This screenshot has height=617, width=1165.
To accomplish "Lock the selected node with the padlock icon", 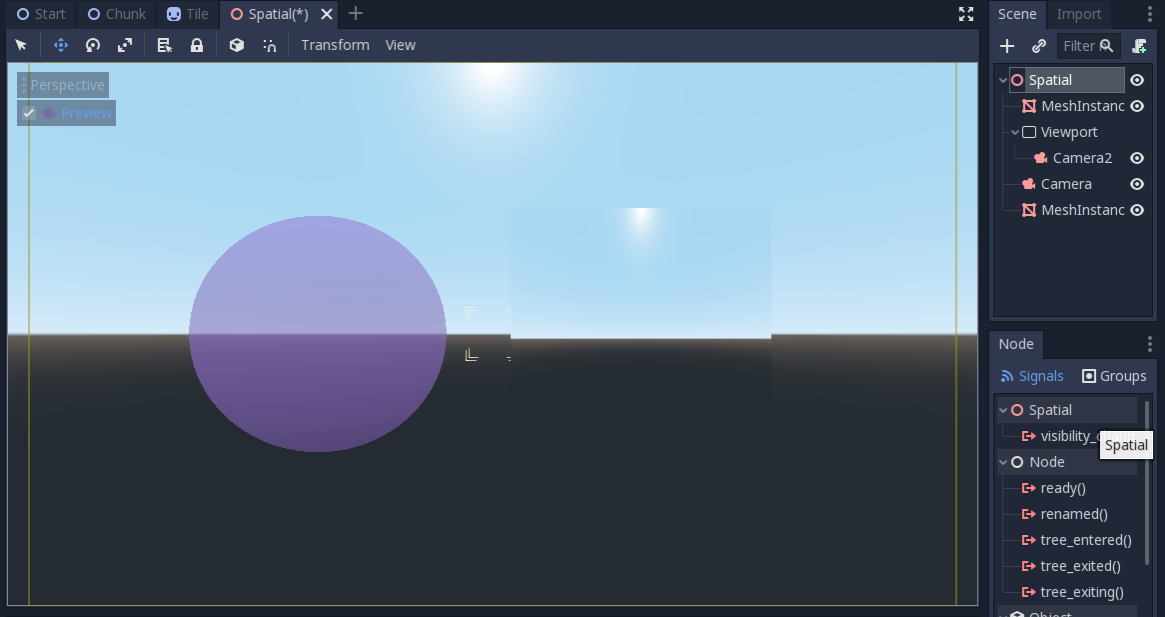I will (x=196, y=45).
